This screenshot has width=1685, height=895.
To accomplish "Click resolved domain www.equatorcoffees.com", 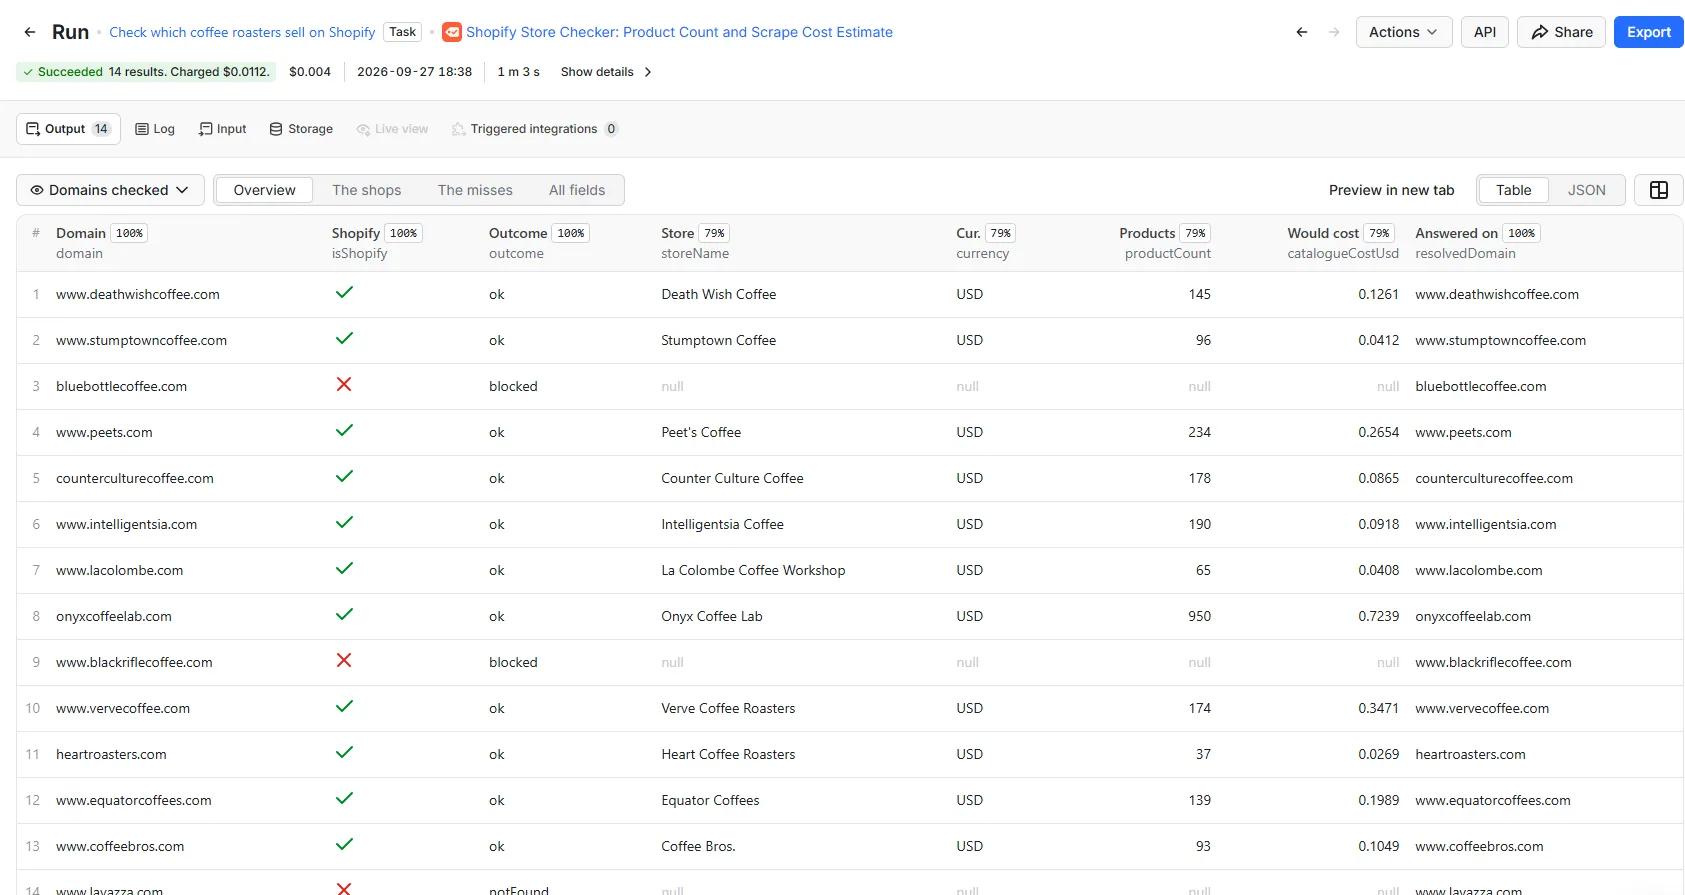I will [x=1493, y=800].
